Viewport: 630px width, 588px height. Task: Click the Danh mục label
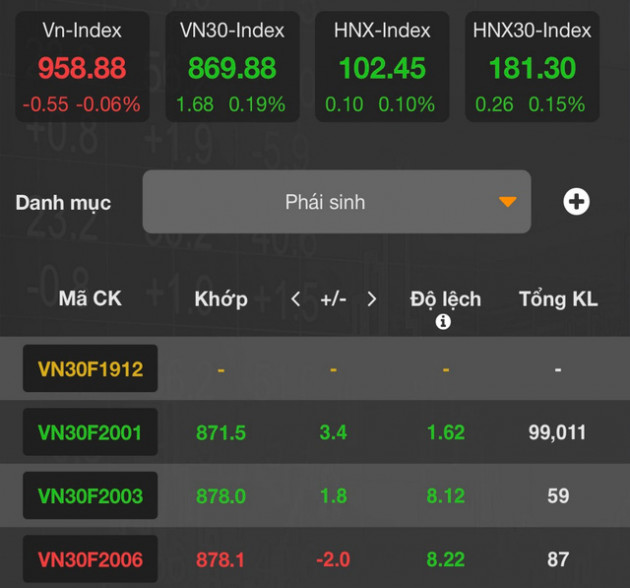[63, 203]
